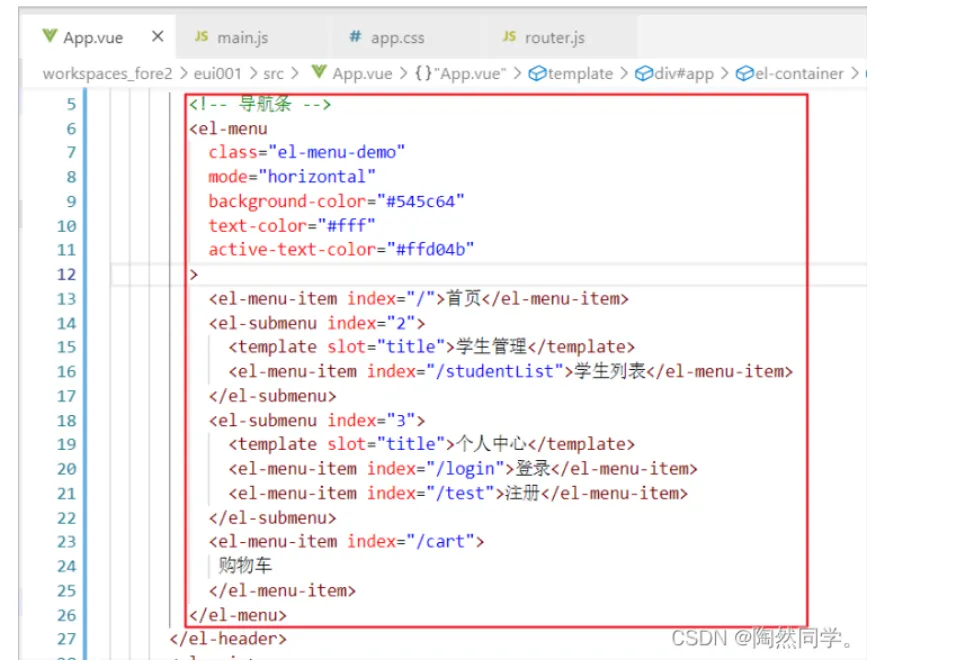Select template breadcrumb symbol

tap(580, 74)
